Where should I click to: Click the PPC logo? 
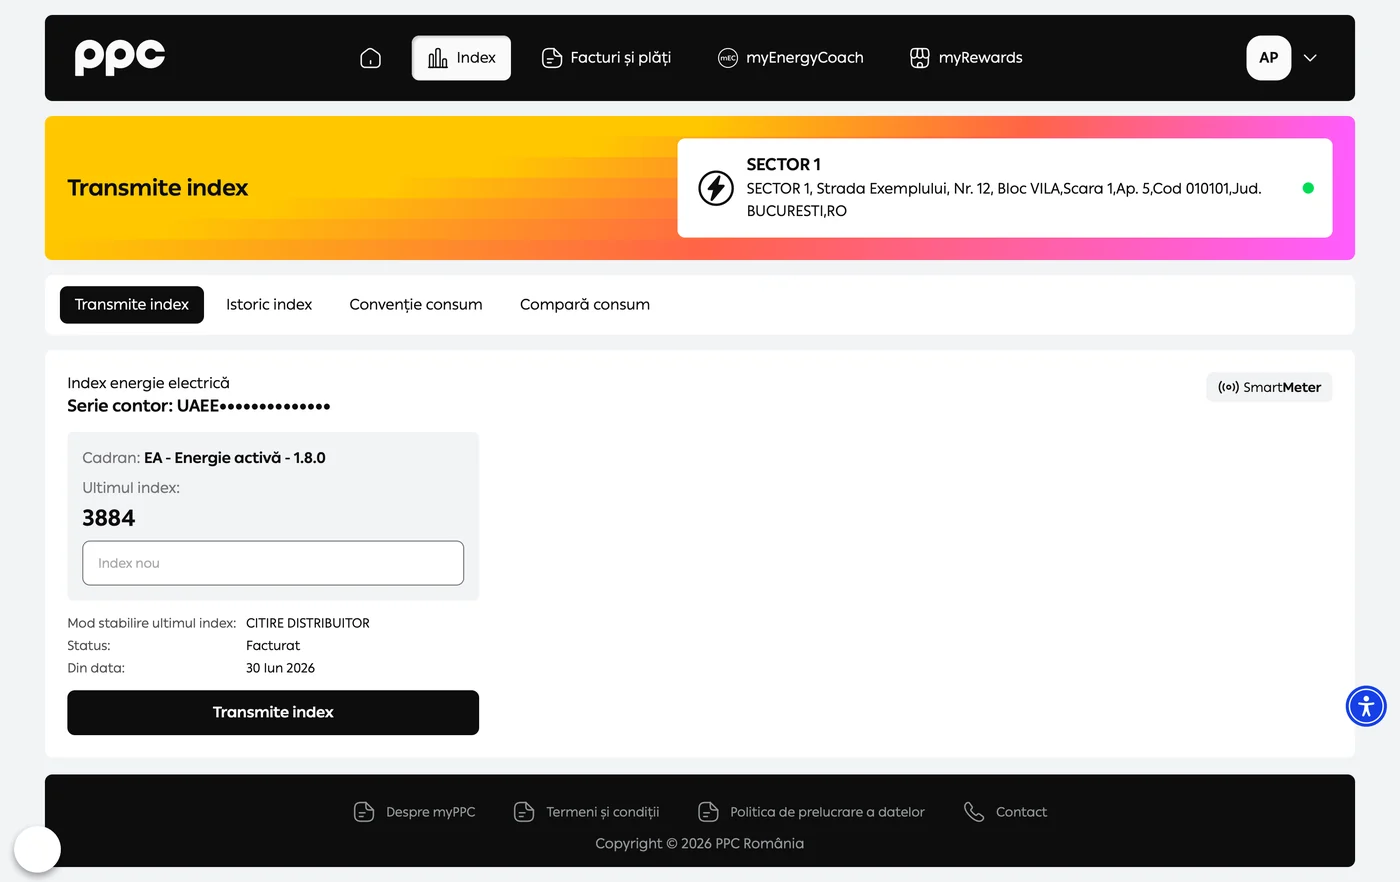click(x=120, y=57)
